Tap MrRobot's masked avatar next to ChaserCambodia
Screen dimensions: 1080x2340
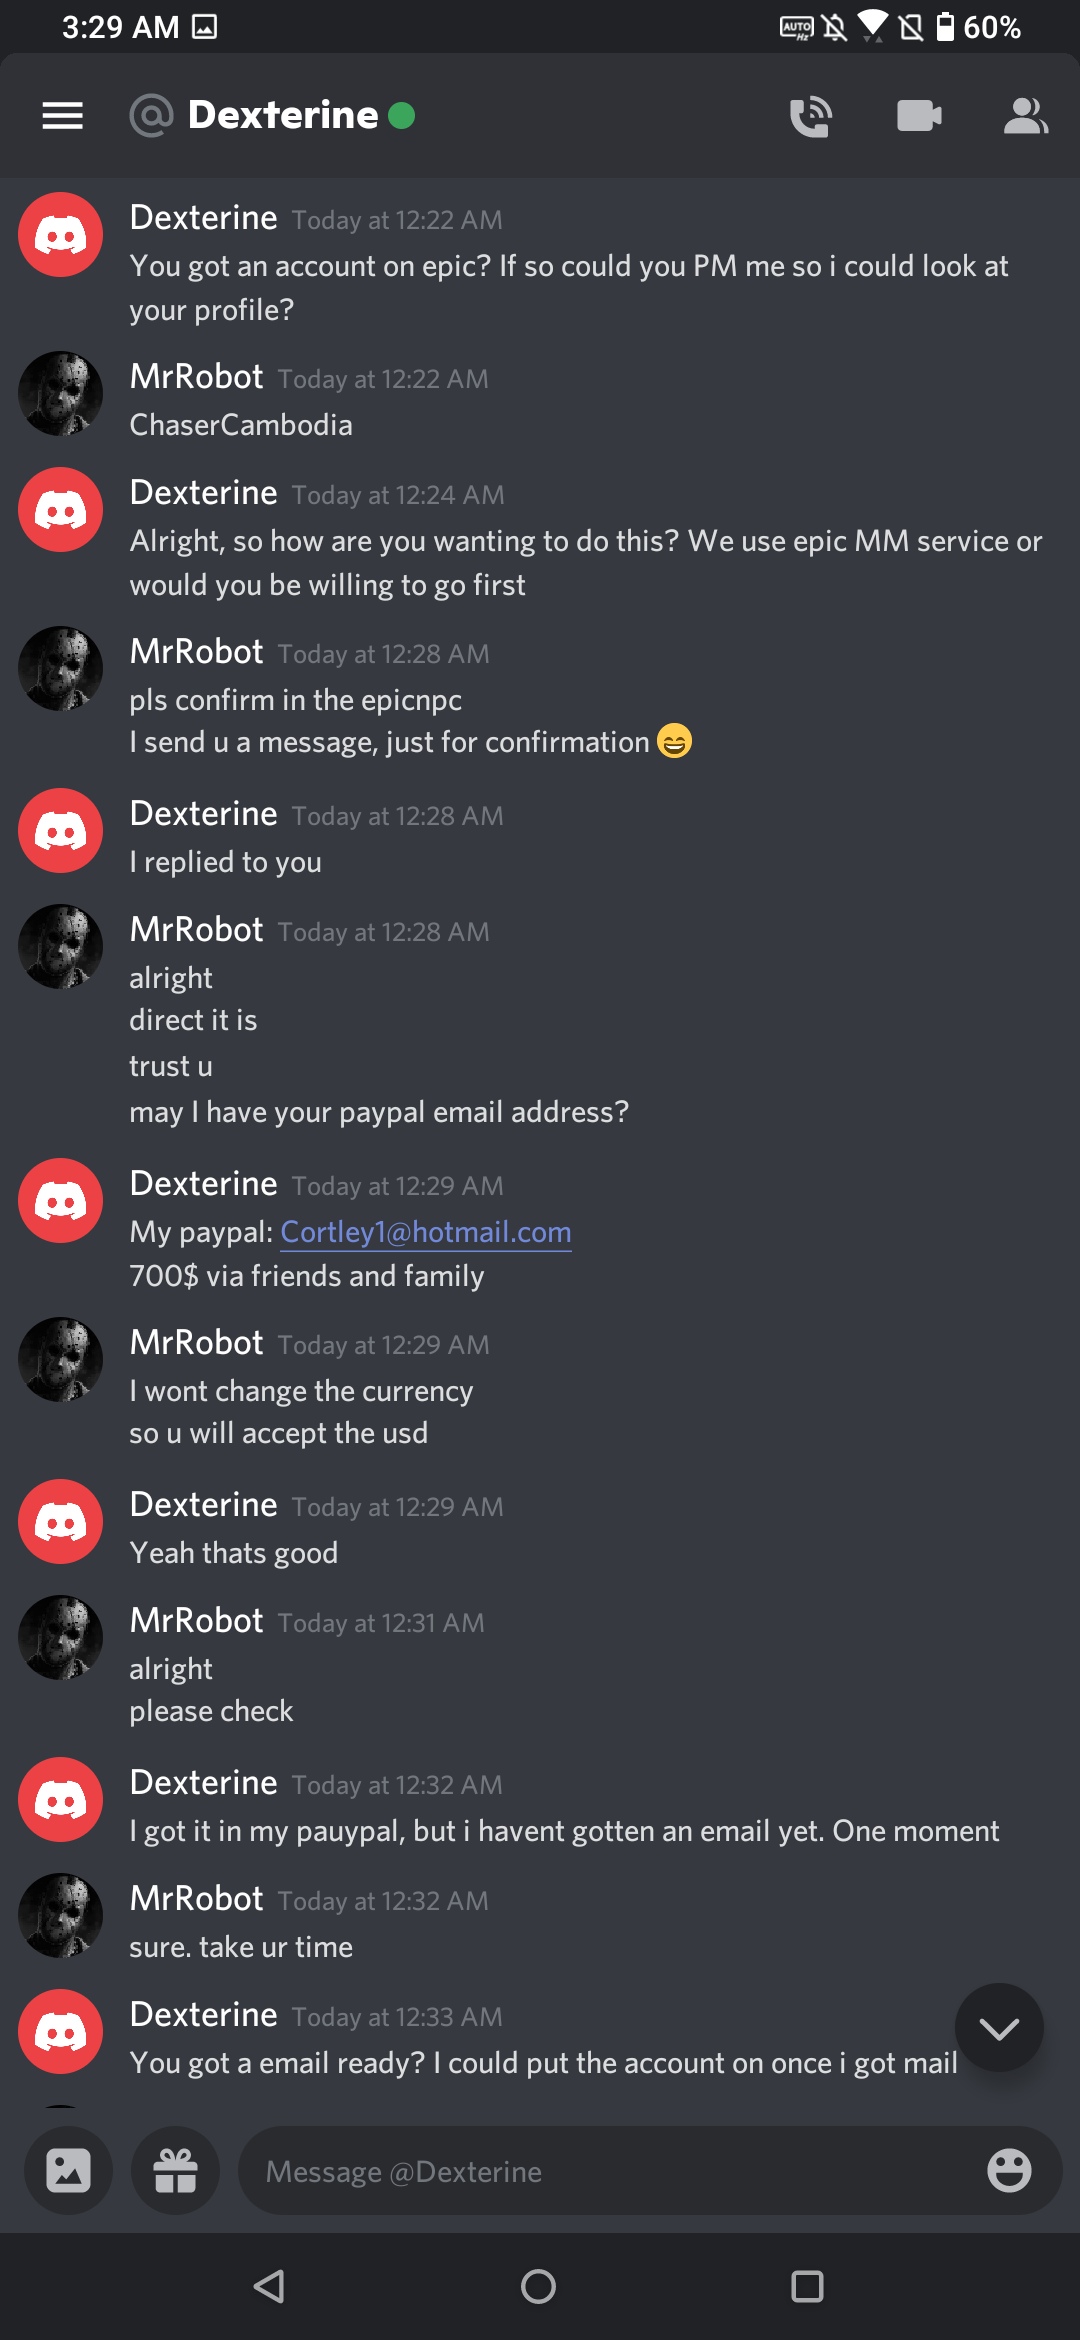pyautogui.click(x=61, y=393)
